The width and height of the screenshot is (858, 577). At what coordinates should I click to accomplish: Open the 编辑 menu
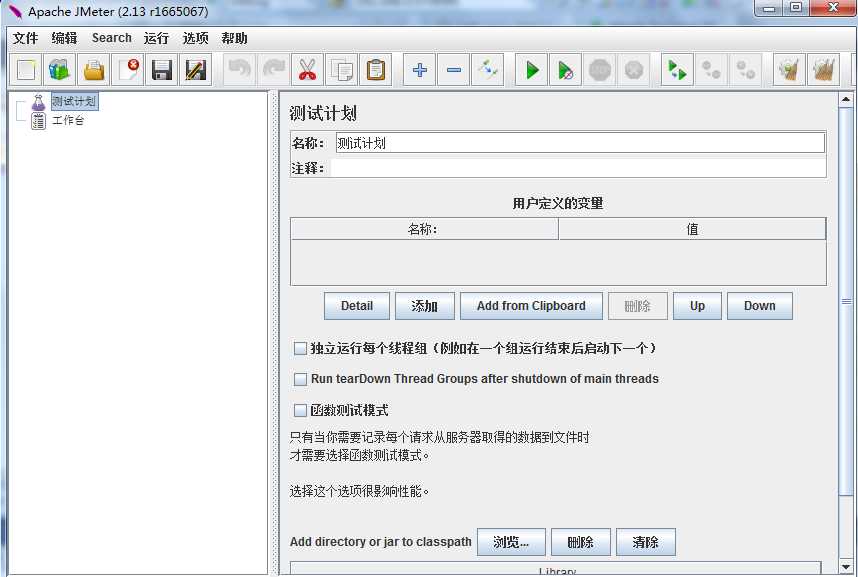click(x=64, y=38)
